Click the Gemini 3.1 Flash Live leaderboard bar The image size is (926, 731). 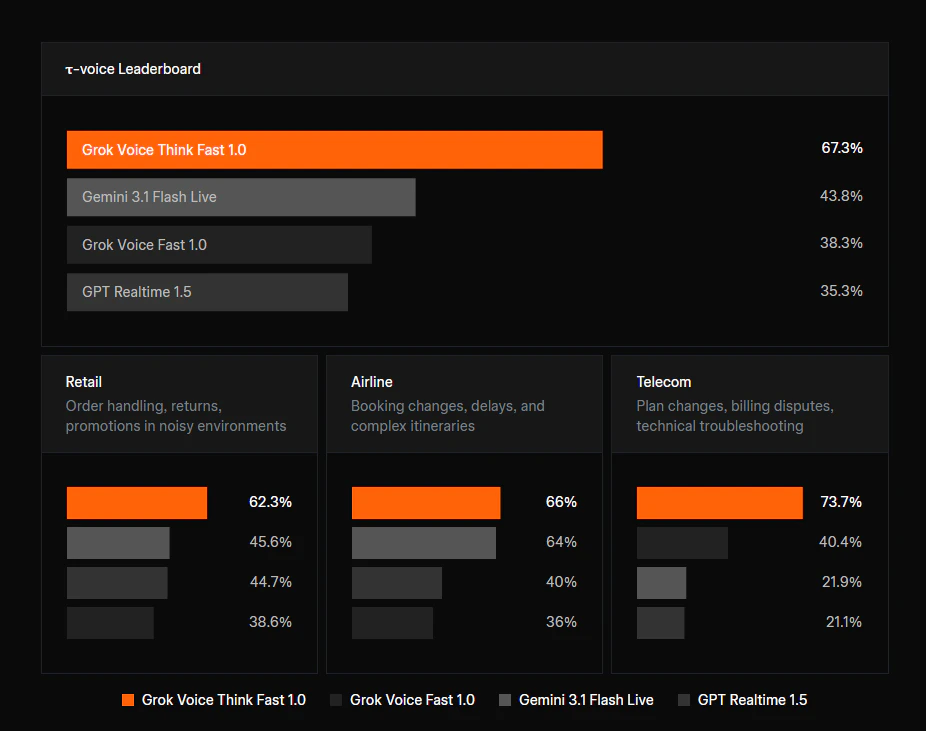[x=240, y=197]
